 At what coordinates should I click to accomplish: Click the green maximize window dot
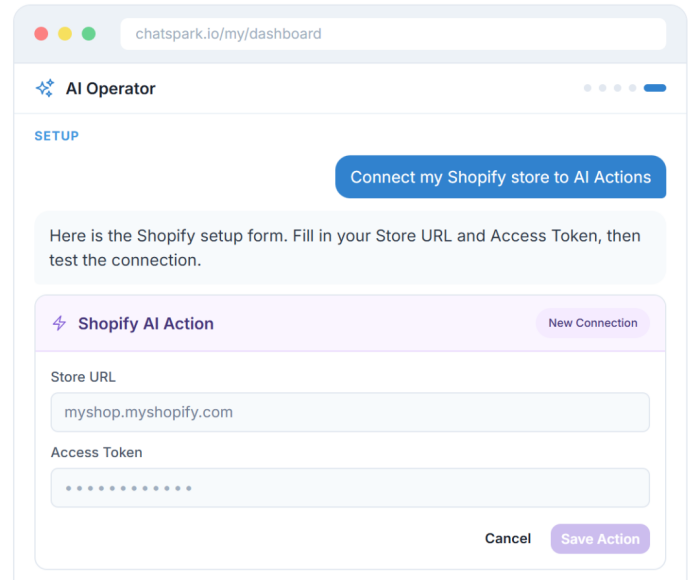pyautogui.click(x=89, y=34)
